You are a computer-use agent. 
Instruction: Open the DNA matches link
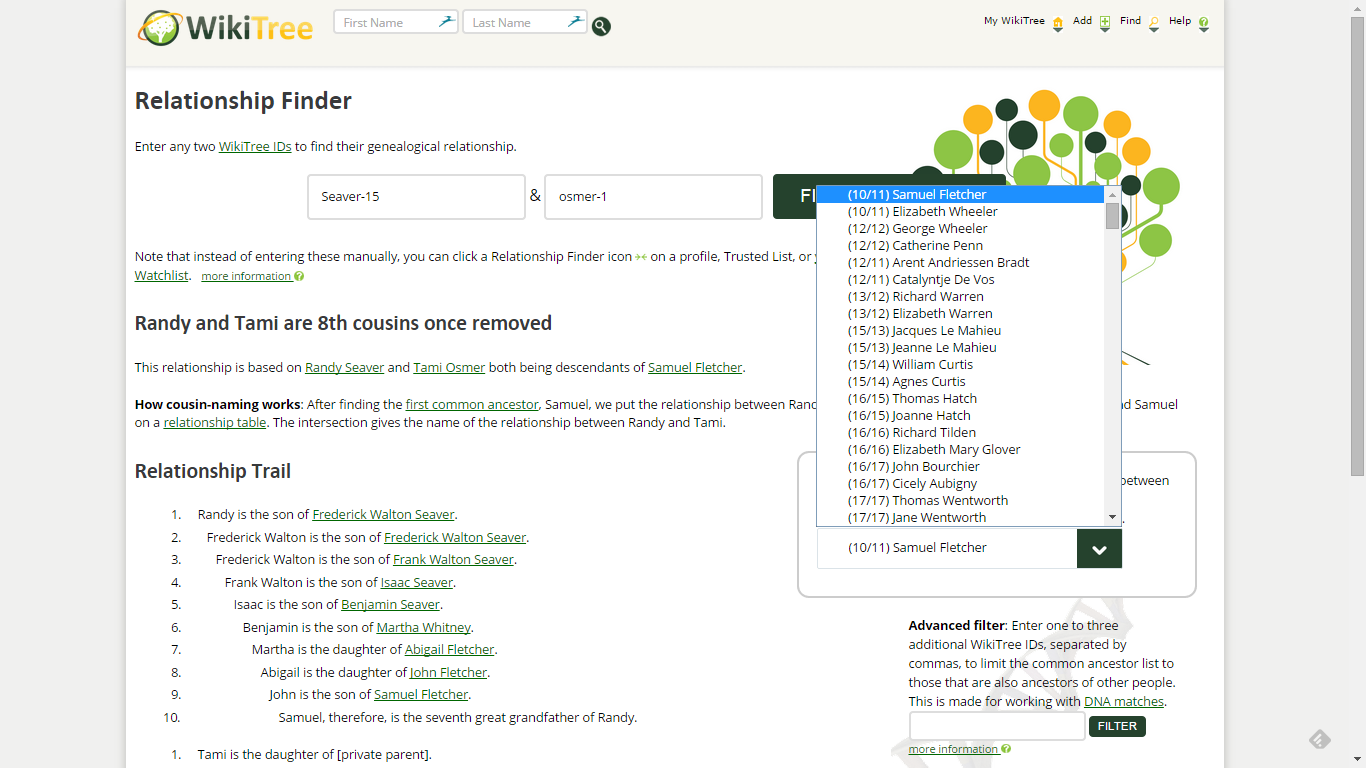tap(1125, 701)
